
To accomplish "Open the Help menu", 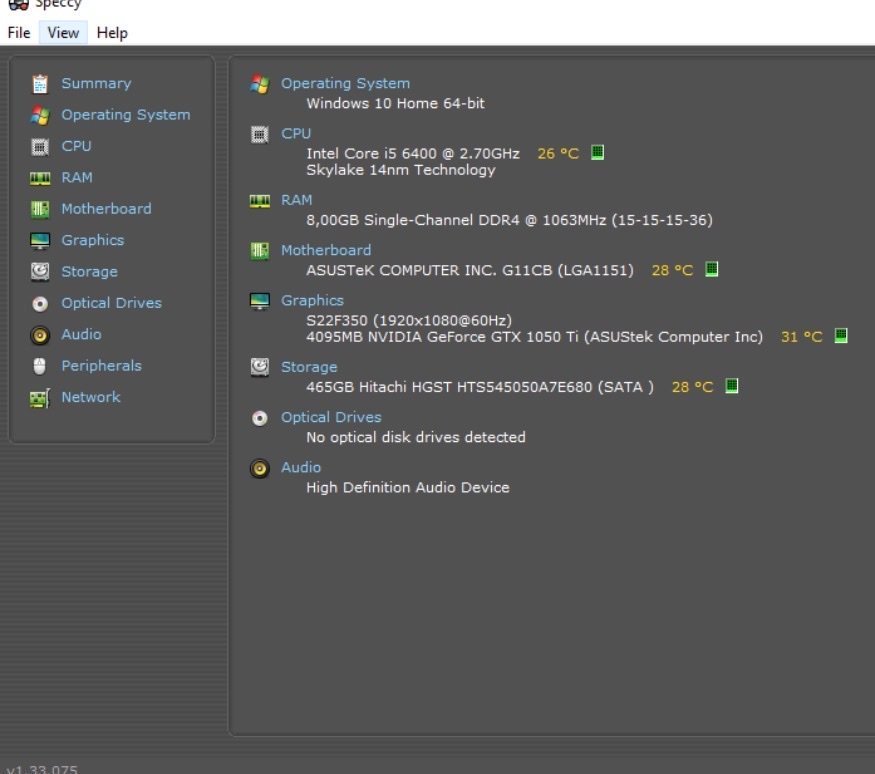I will pos(112,32).
